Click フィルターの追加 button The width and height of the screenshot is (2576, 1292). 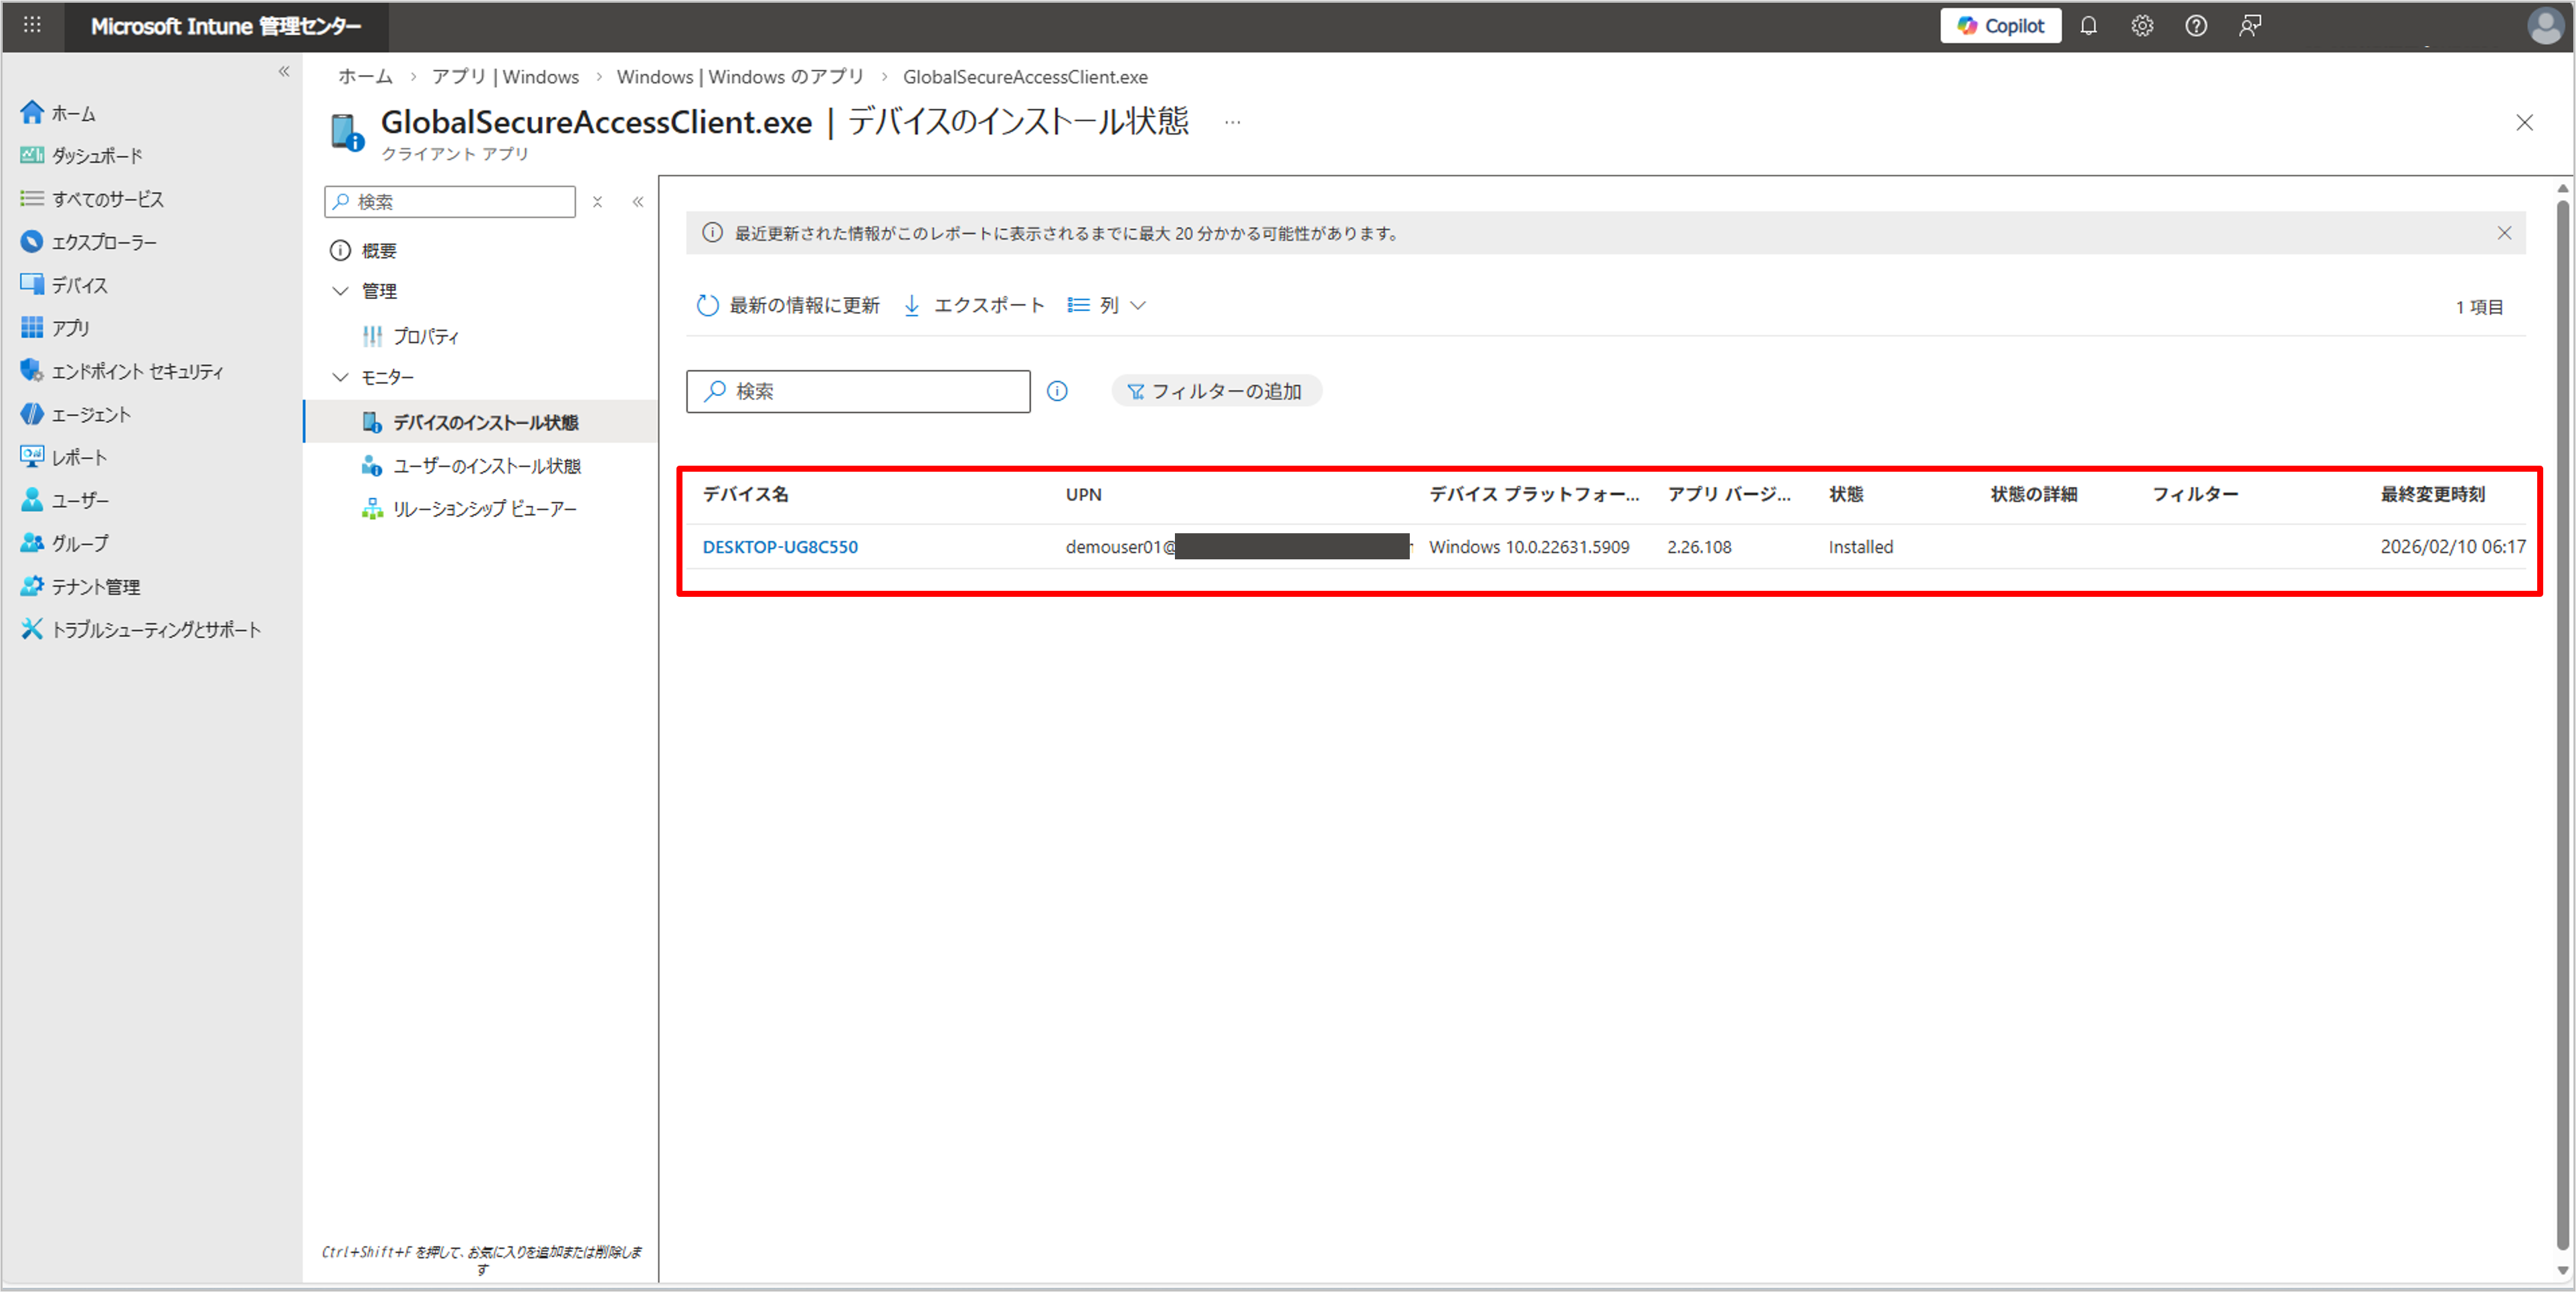(x=1216, y=391)
